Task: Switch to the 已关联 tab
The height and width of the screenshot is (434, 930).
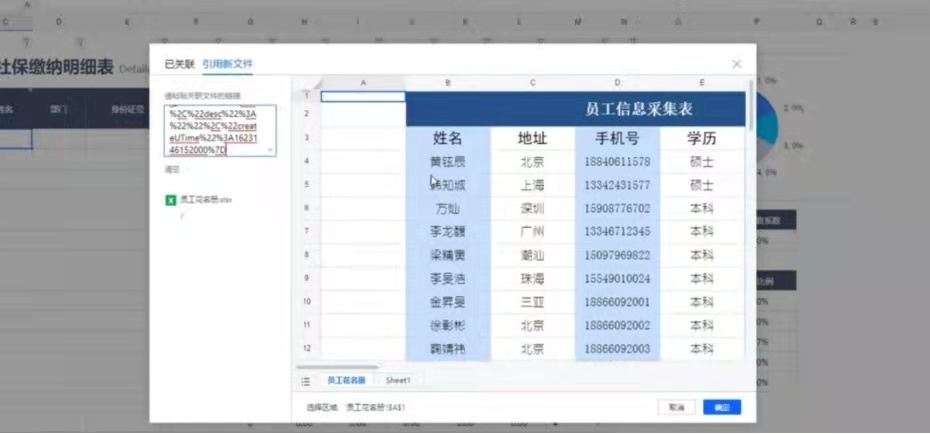Action: tap(179, 64)
